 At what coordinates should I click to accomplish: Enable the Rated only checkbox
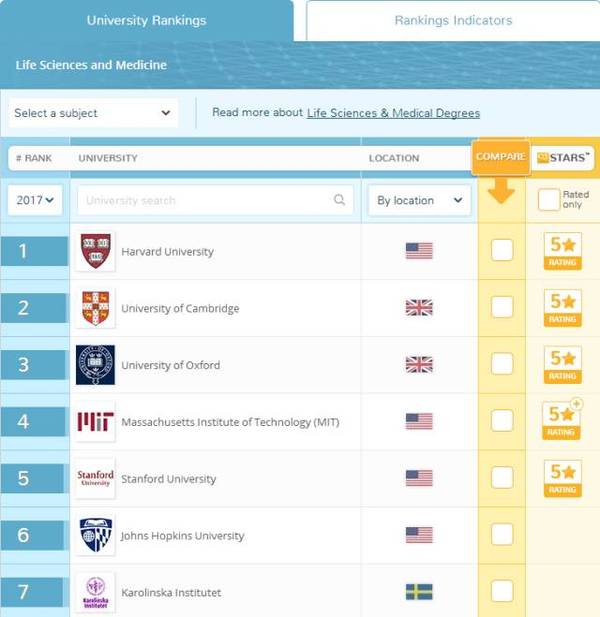click(548, 200)
